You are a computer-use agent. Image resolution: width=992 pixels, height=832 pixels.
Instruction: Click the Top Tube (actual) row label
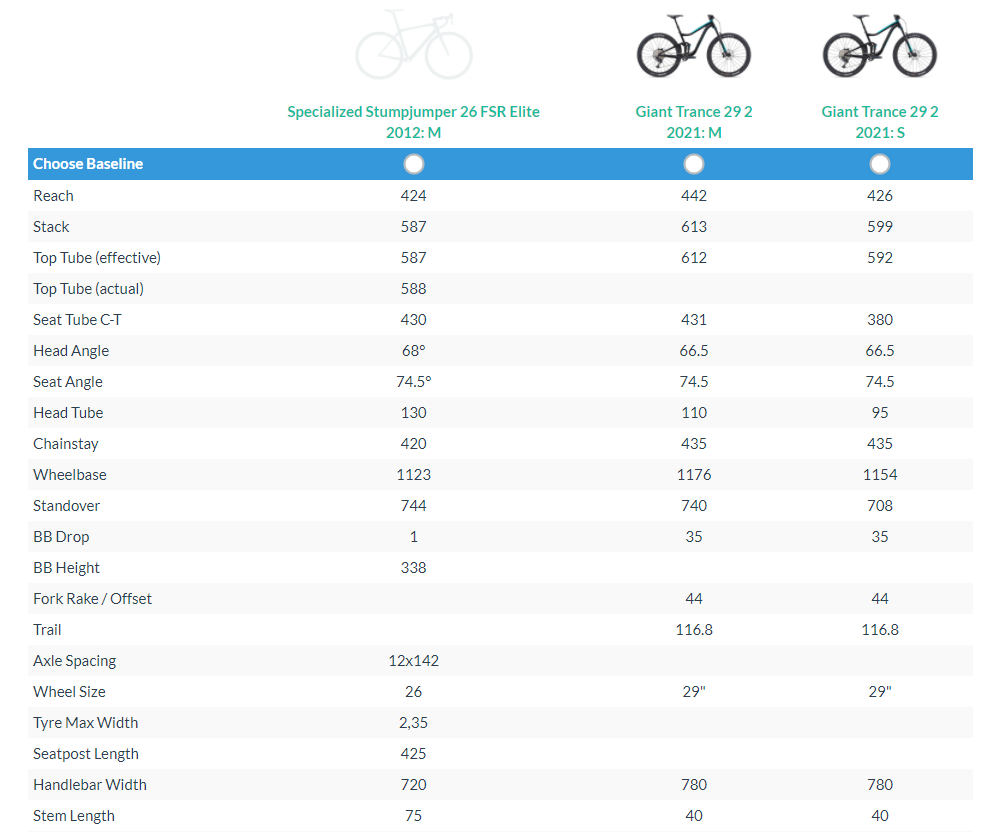[89, 289]
